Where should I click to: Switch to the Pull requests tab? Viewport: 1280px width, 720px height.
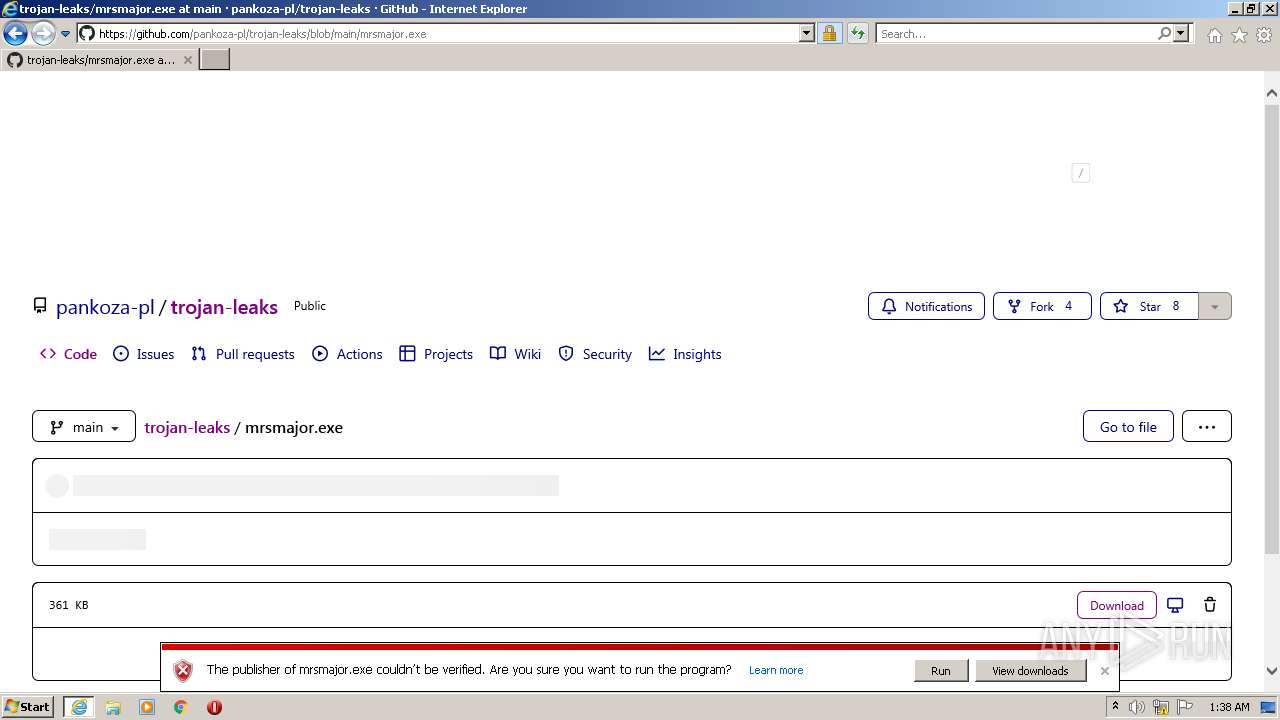coord(243,354)
